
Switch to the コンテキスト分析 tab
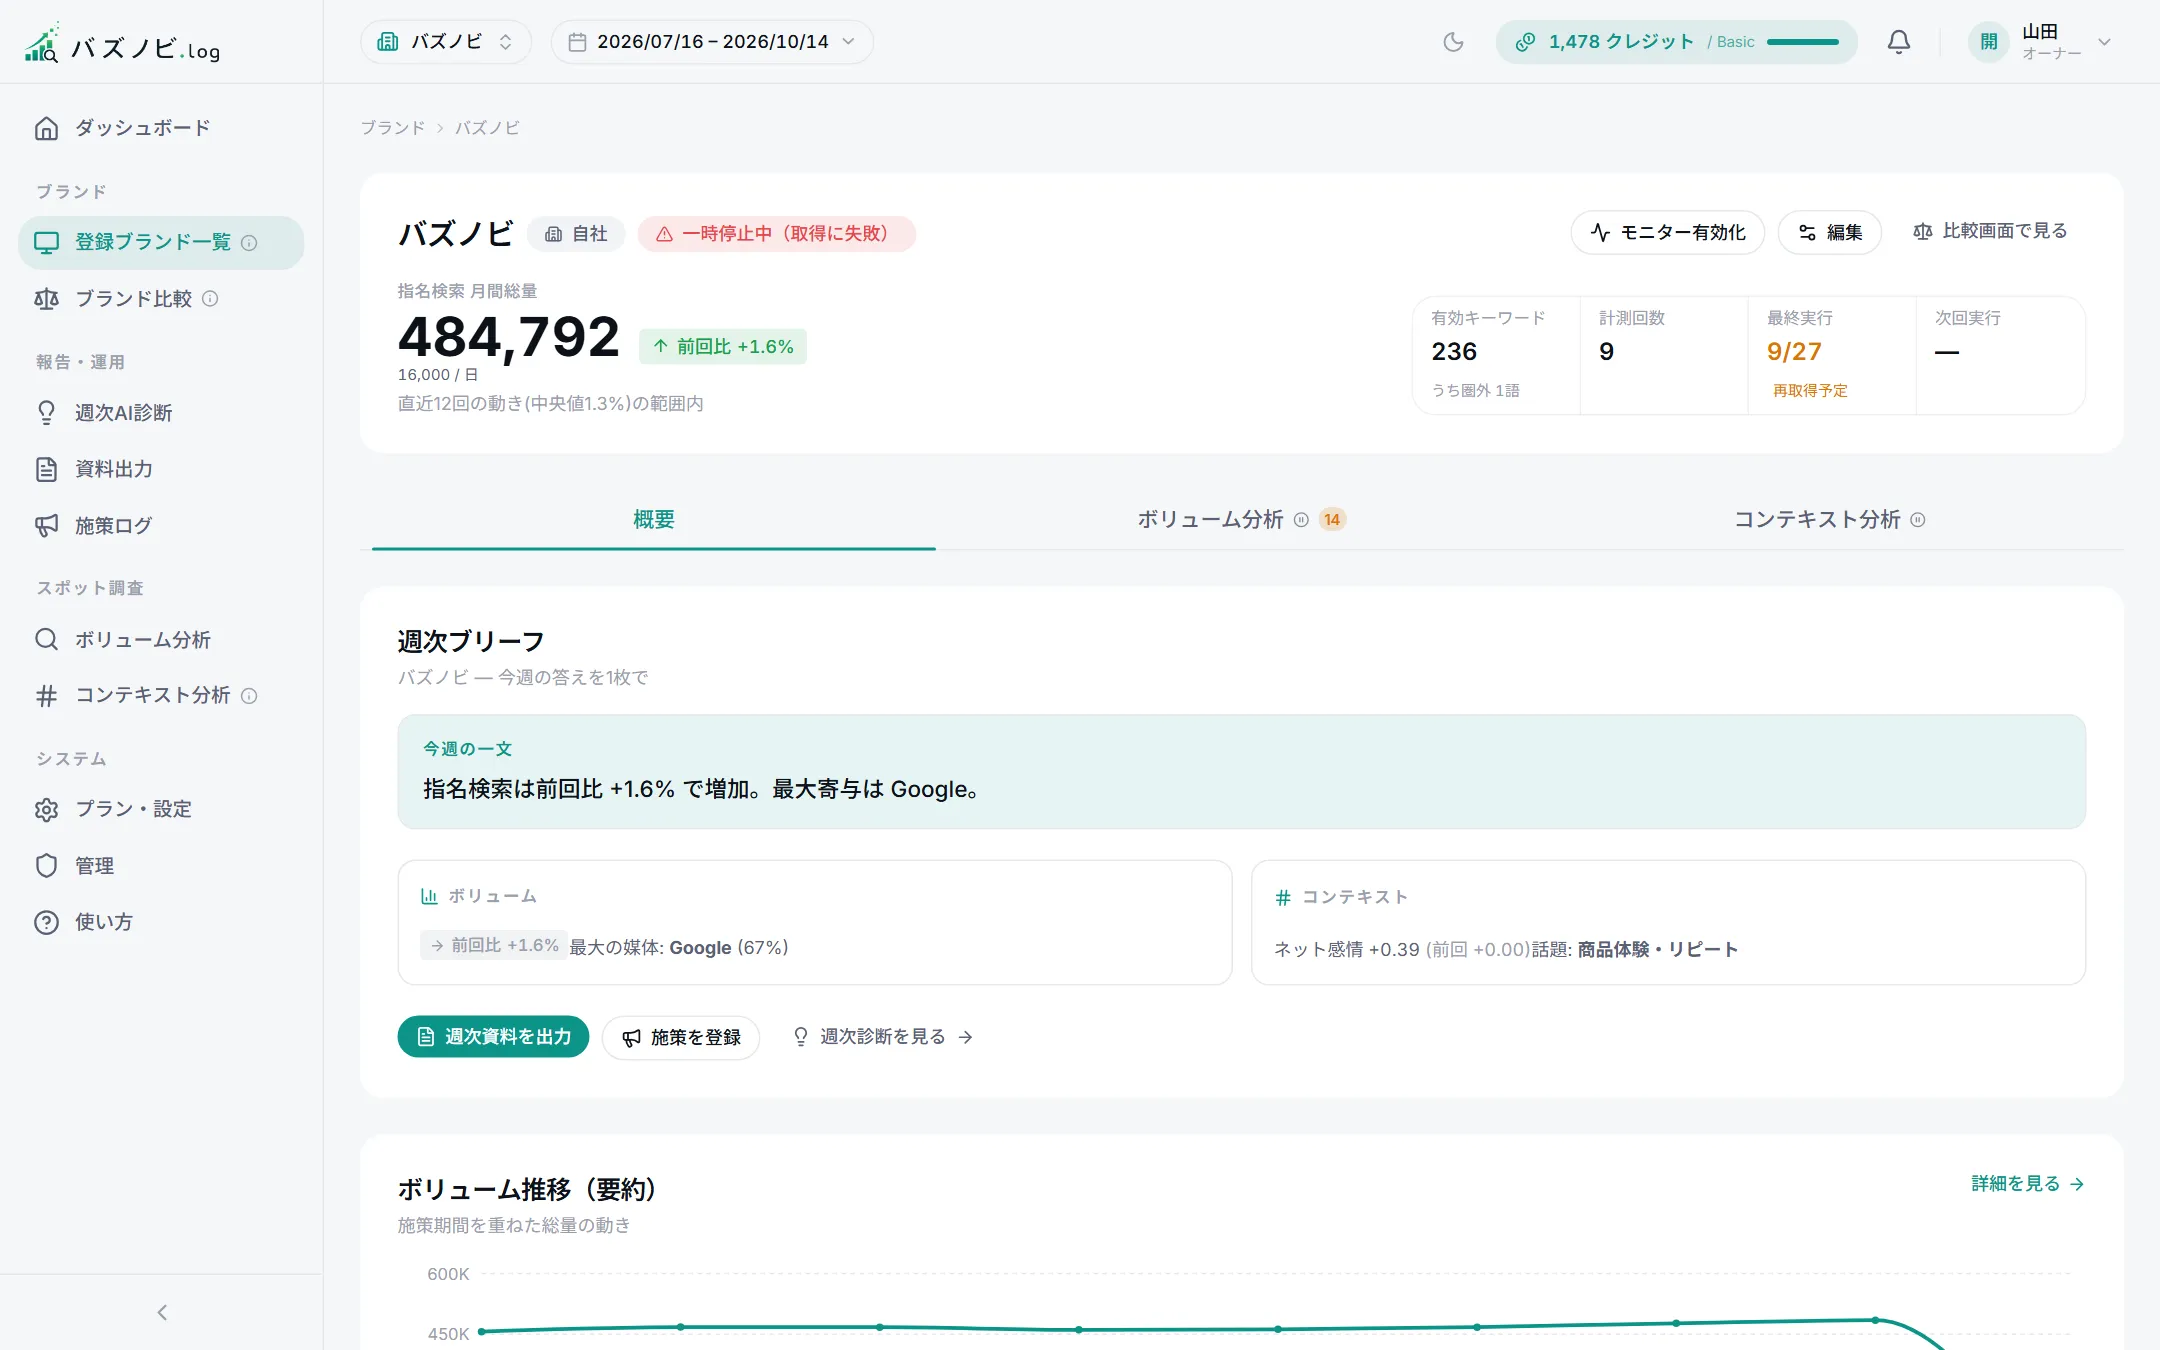[1829, 520]
